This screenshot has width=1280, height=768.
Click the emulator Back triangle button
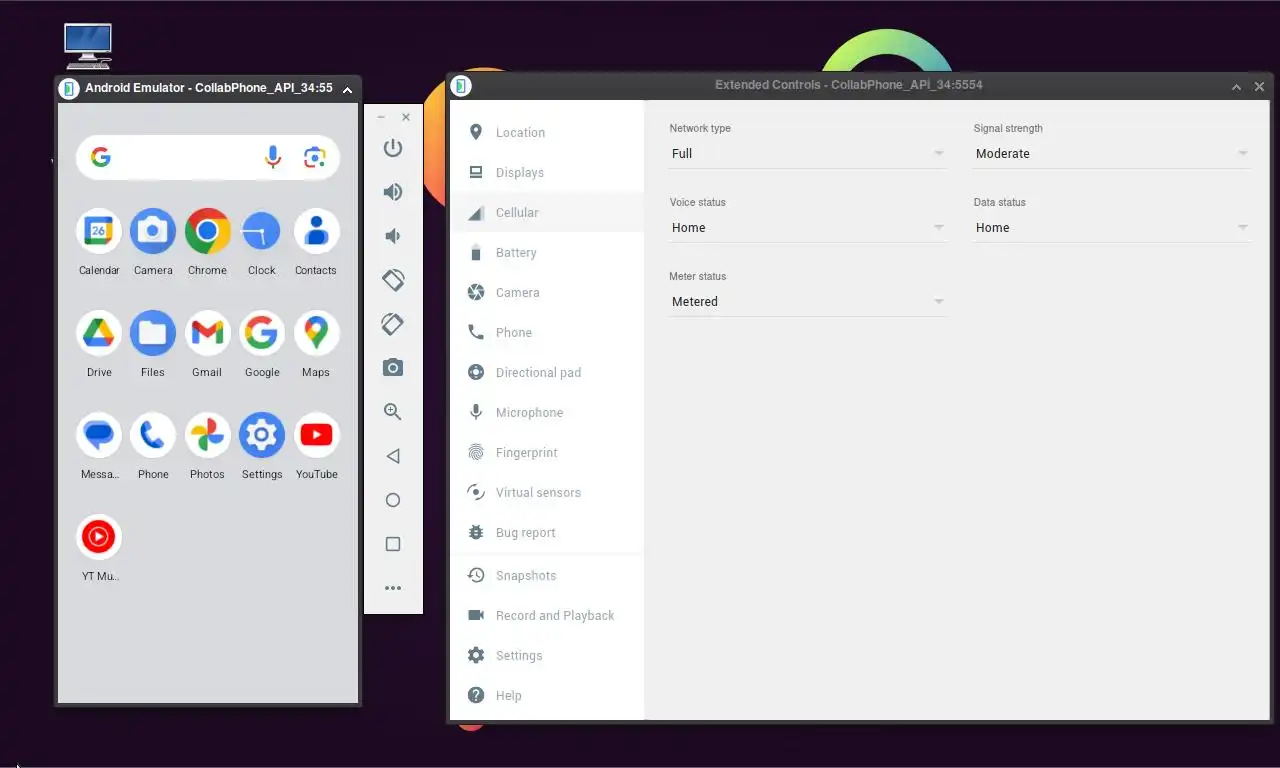click(x=393, y=456)
